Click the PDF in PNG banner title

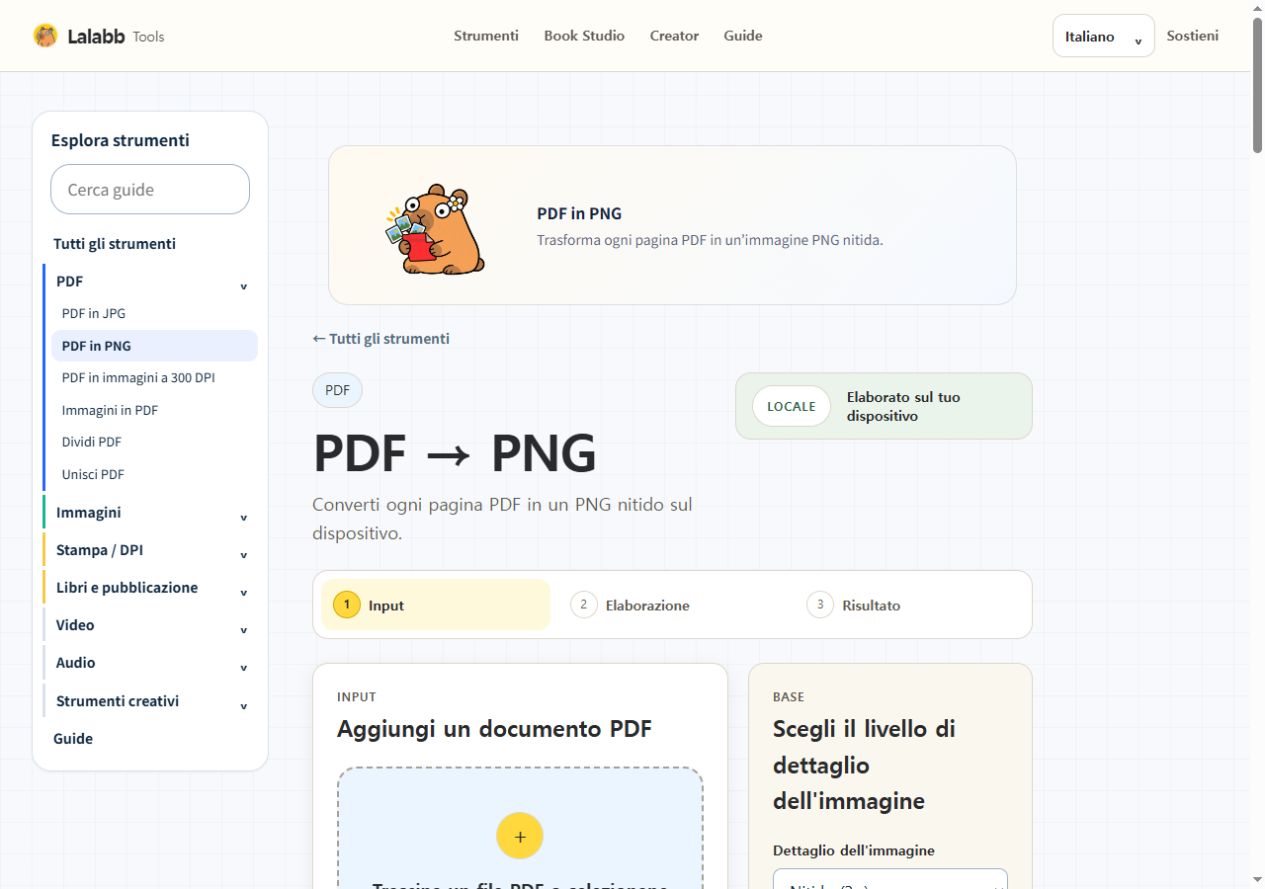click(579, 214)
